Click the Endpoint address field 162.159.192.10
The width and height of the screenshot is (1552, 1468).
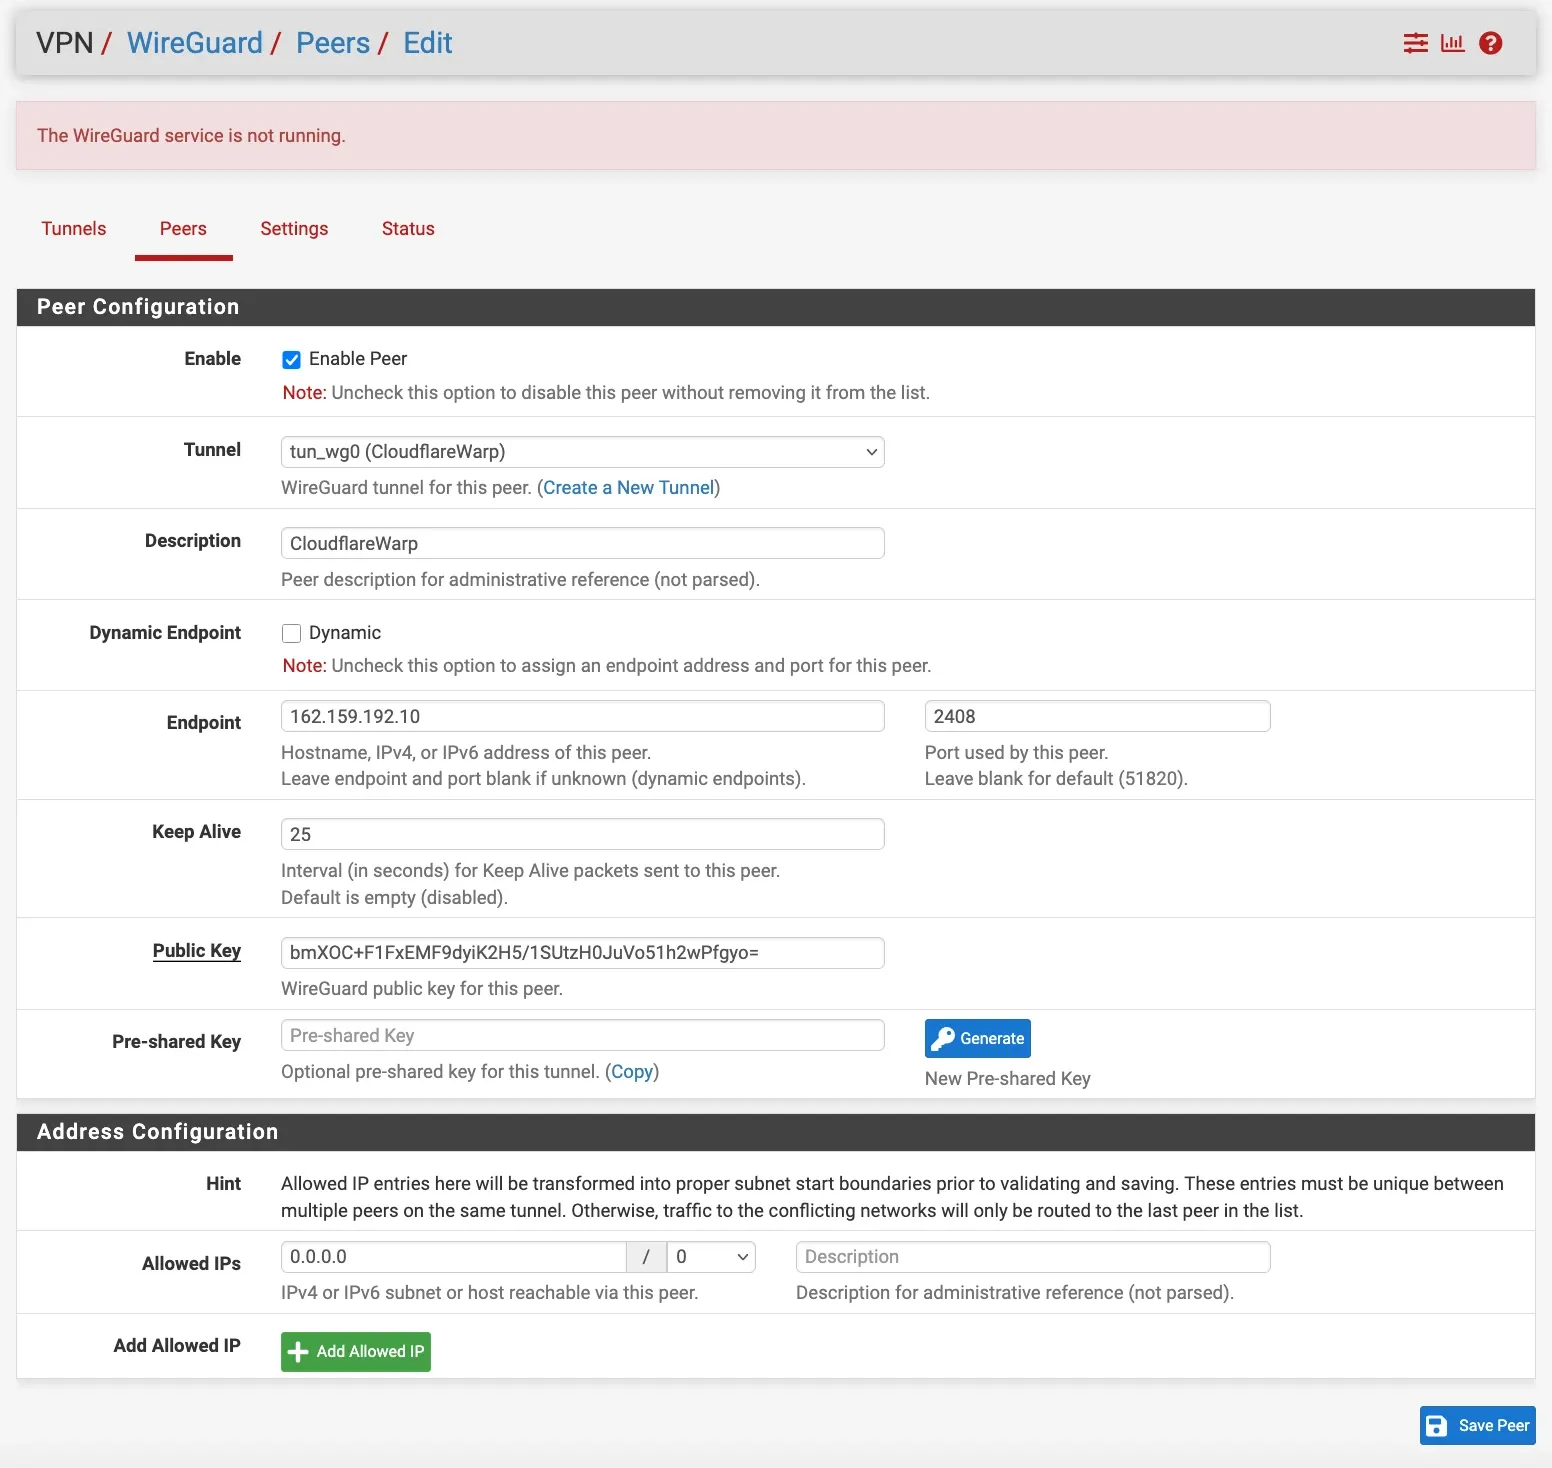coord(583,716)
